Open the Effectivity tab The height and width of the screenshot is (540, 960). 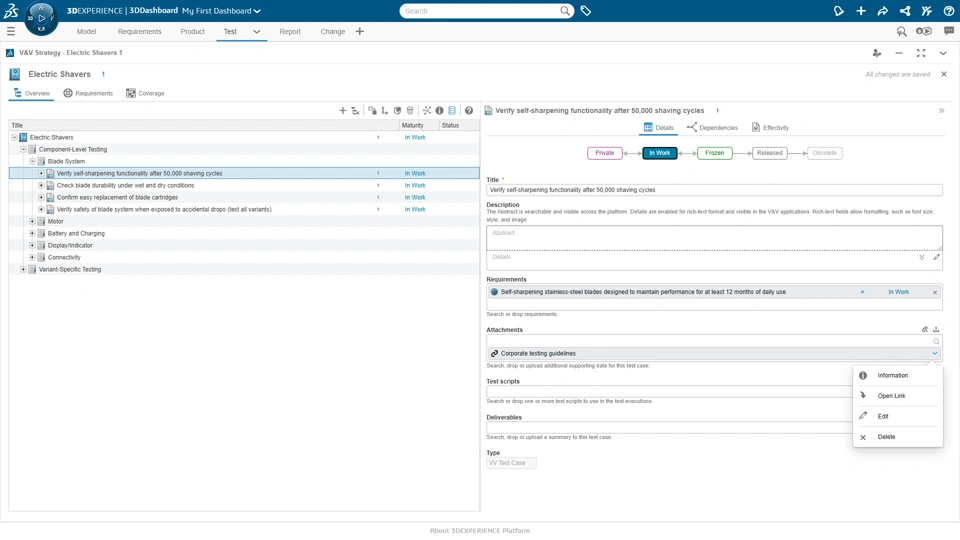(x=770, y=127)
